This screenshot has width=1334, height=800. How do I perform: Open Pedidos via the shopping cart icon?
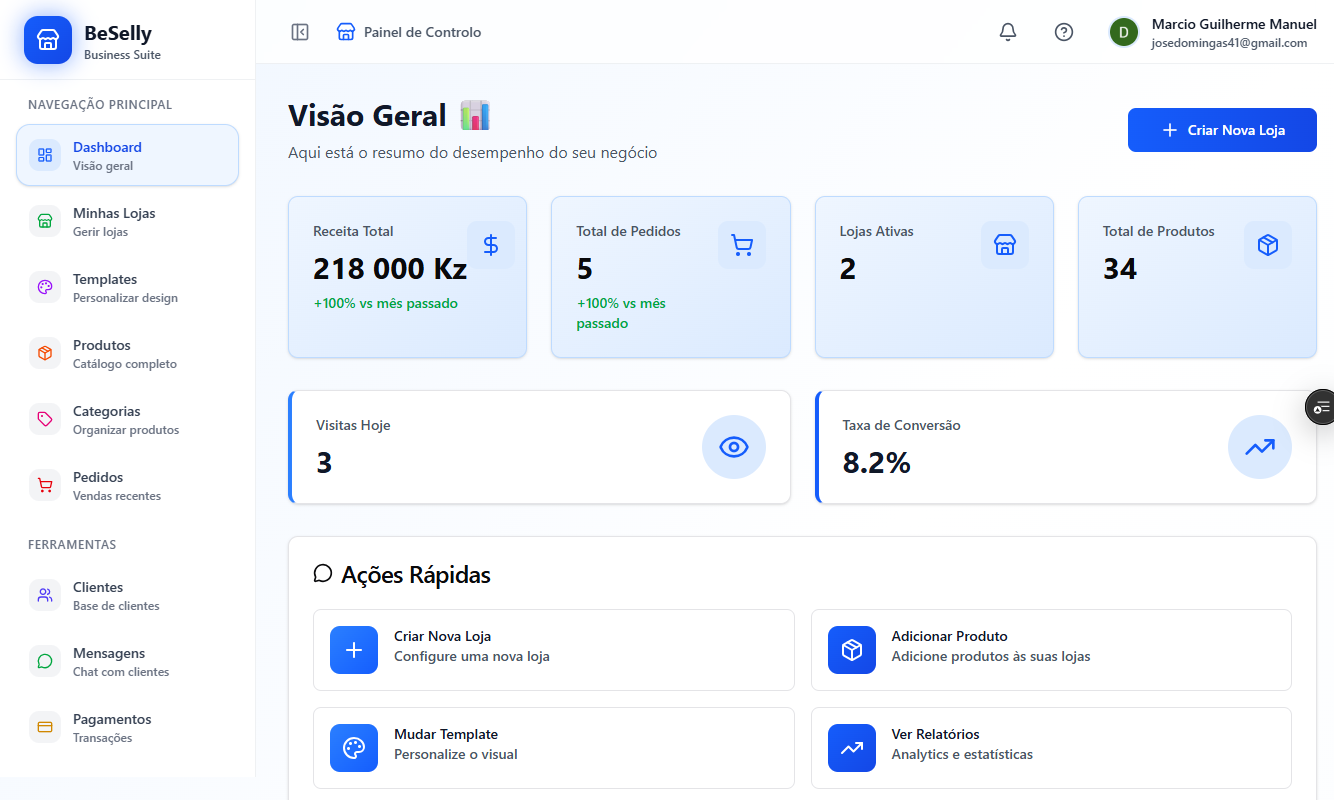(44, 485)
